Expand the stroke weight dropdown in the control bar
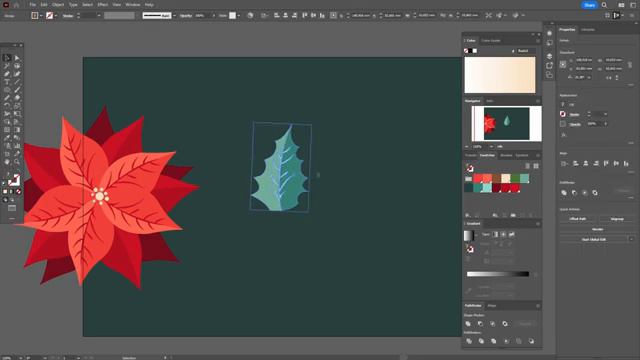This screenshot has height=360, width=640. tap(98, 16)
